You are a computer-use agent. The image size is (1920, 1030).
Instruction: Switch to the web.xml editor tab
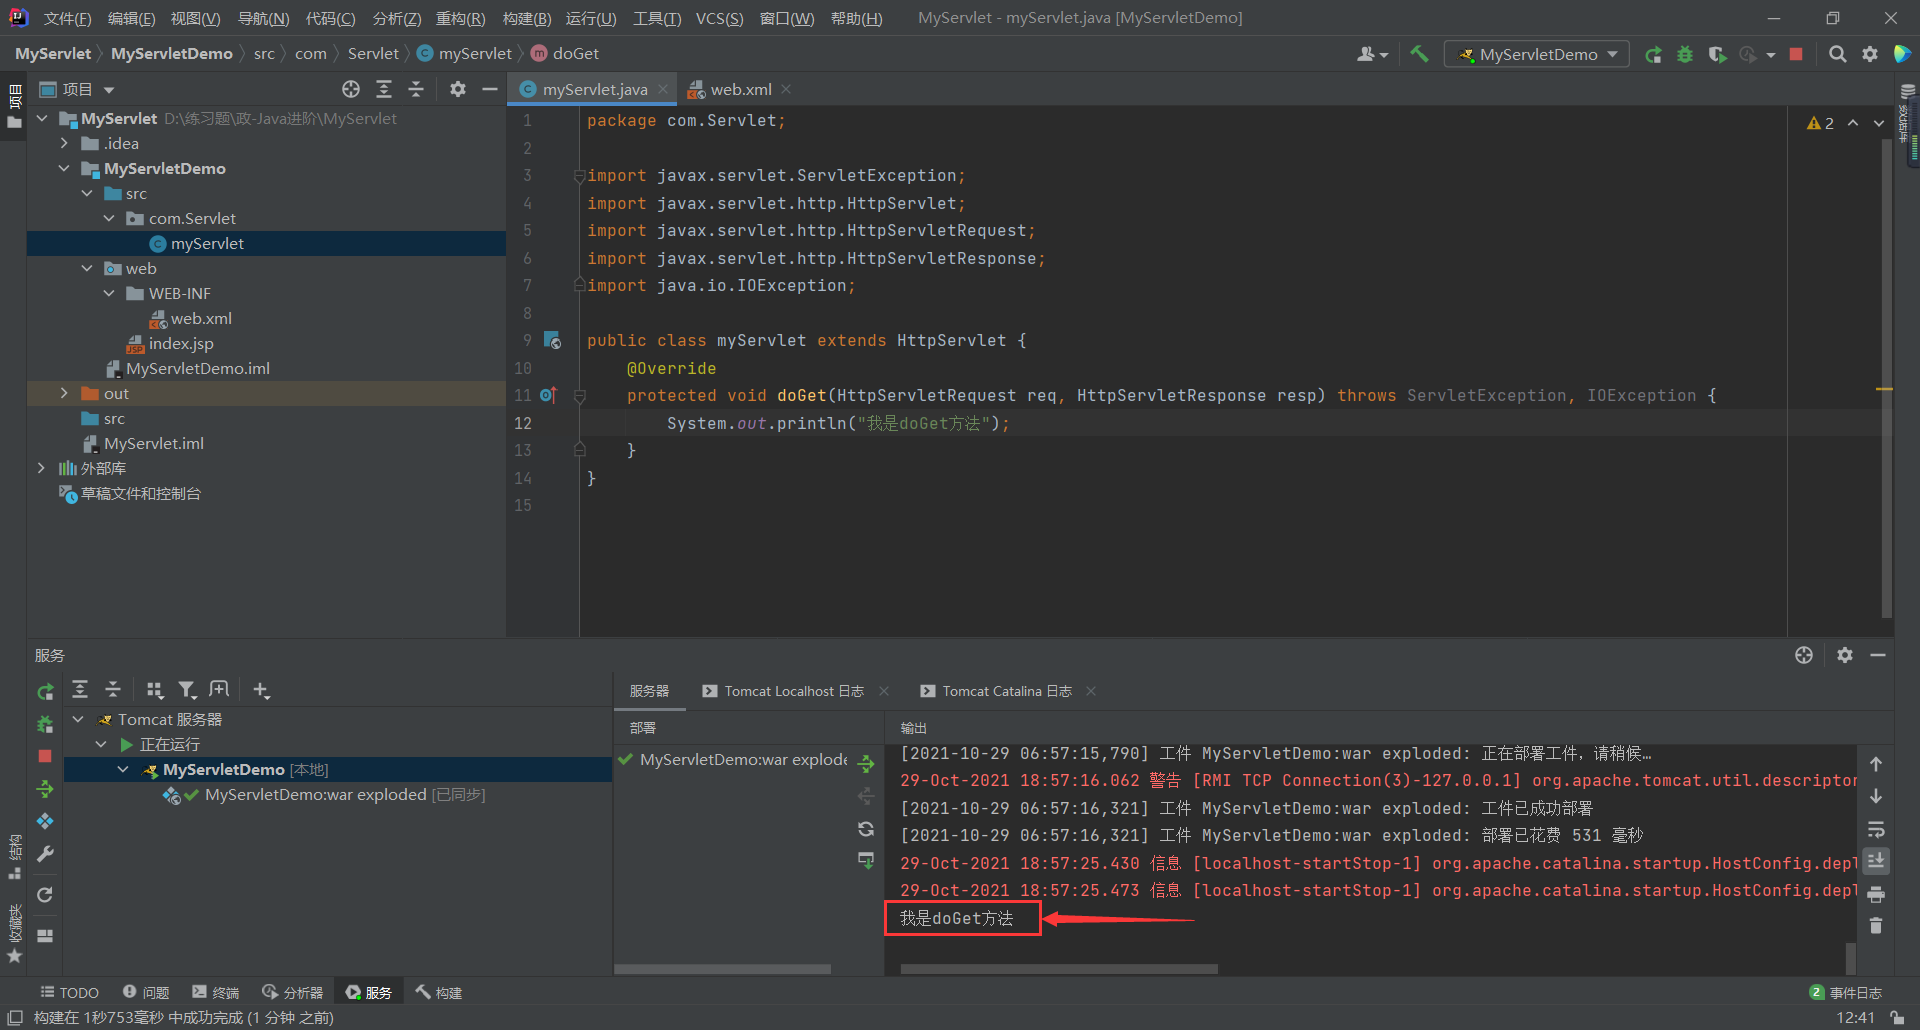point(738,88)
